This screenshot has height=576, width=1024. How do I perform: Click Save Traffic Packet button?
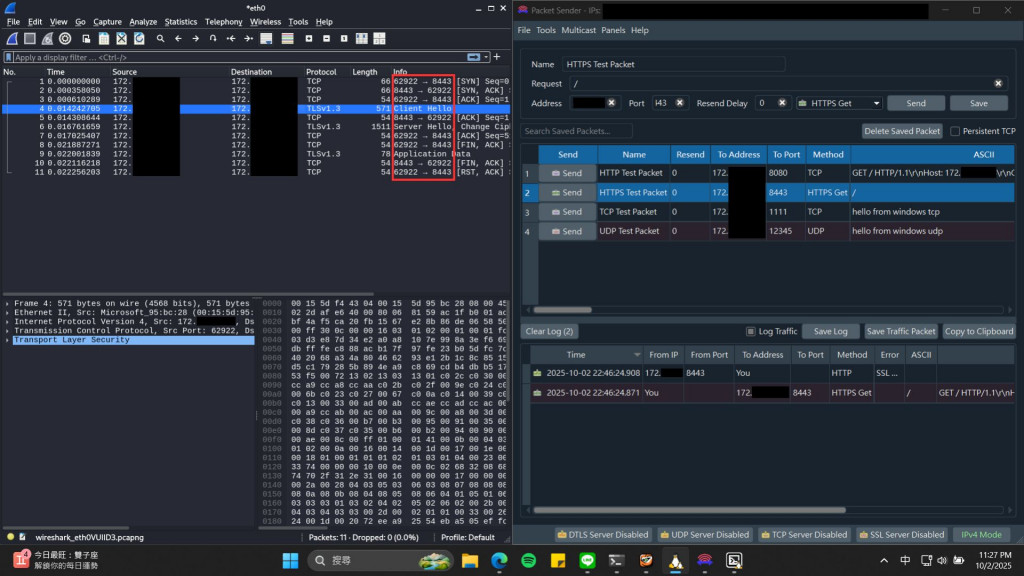tap(901, 332)
